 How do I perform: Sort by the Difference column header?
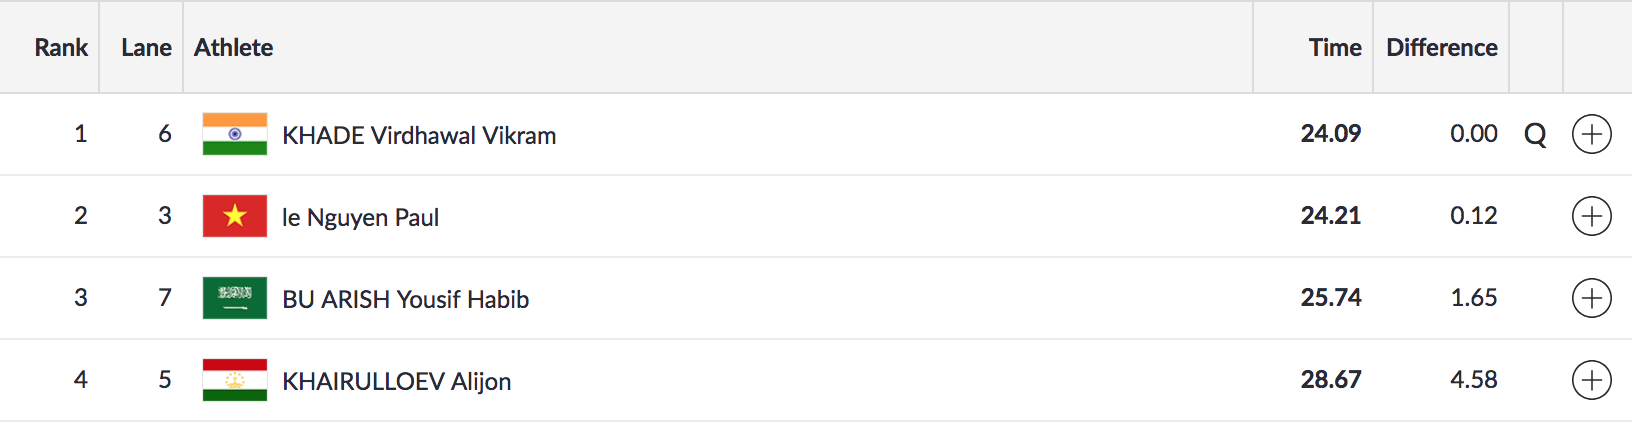[1441, 48]
